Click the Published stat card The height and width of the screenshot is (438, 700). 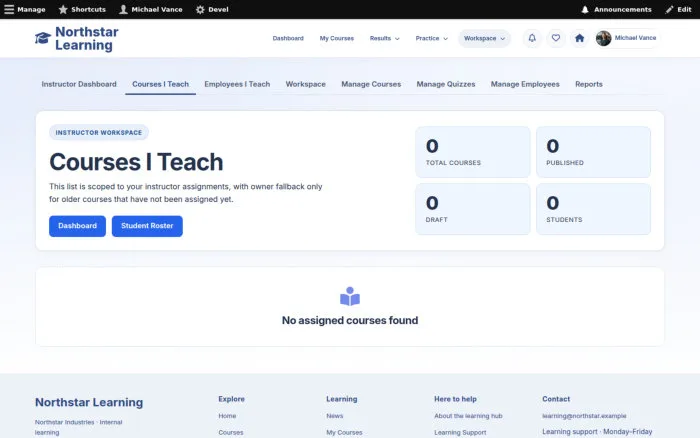pyautogui.click(x=593, y=152)
